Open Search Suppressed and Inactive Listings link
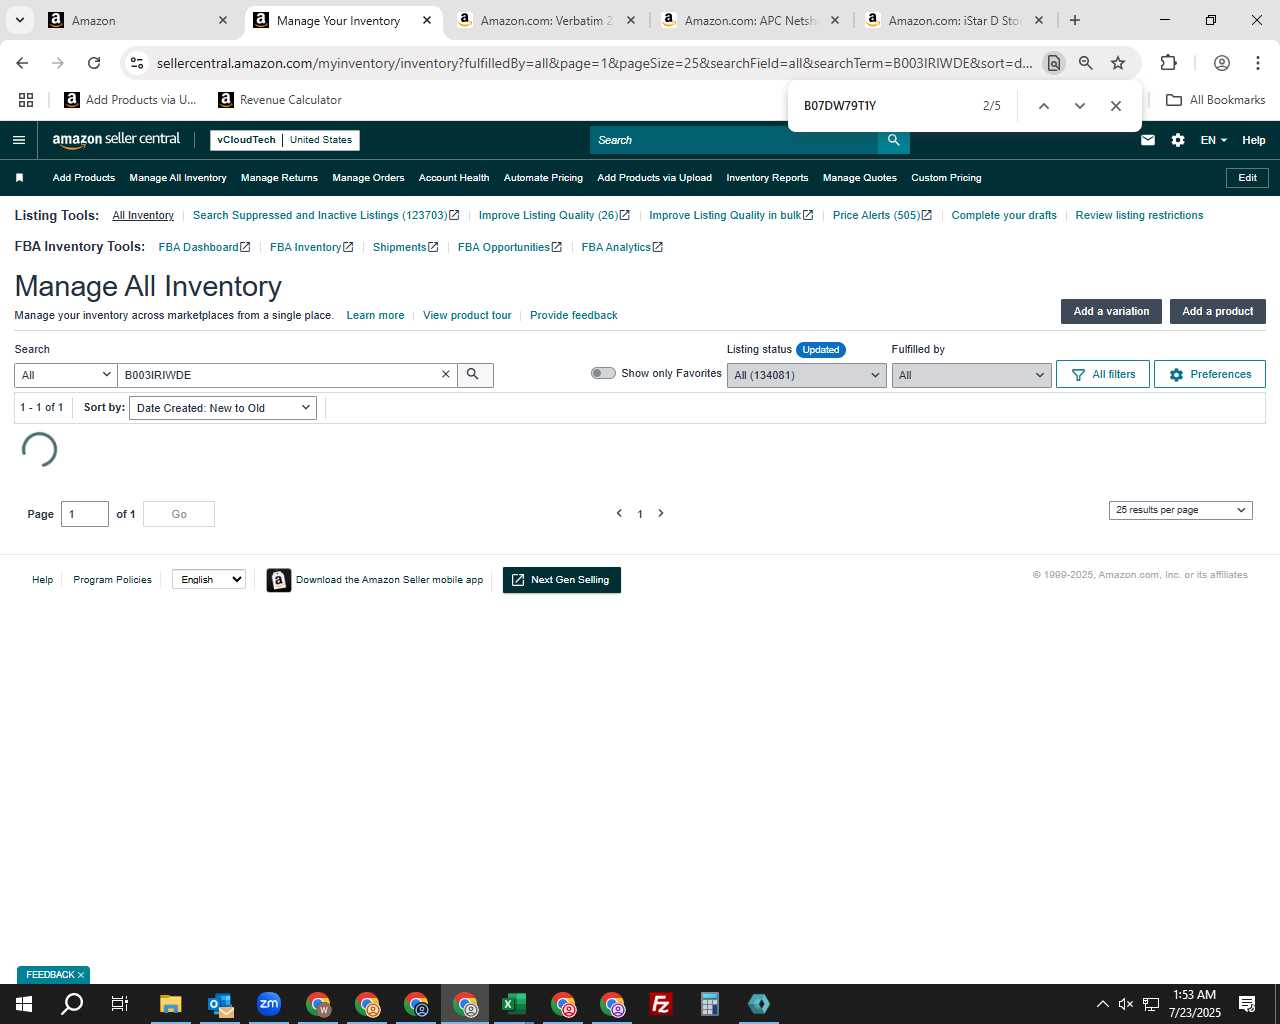Screen dimensions: 1280x1024 tap(326, 215)
